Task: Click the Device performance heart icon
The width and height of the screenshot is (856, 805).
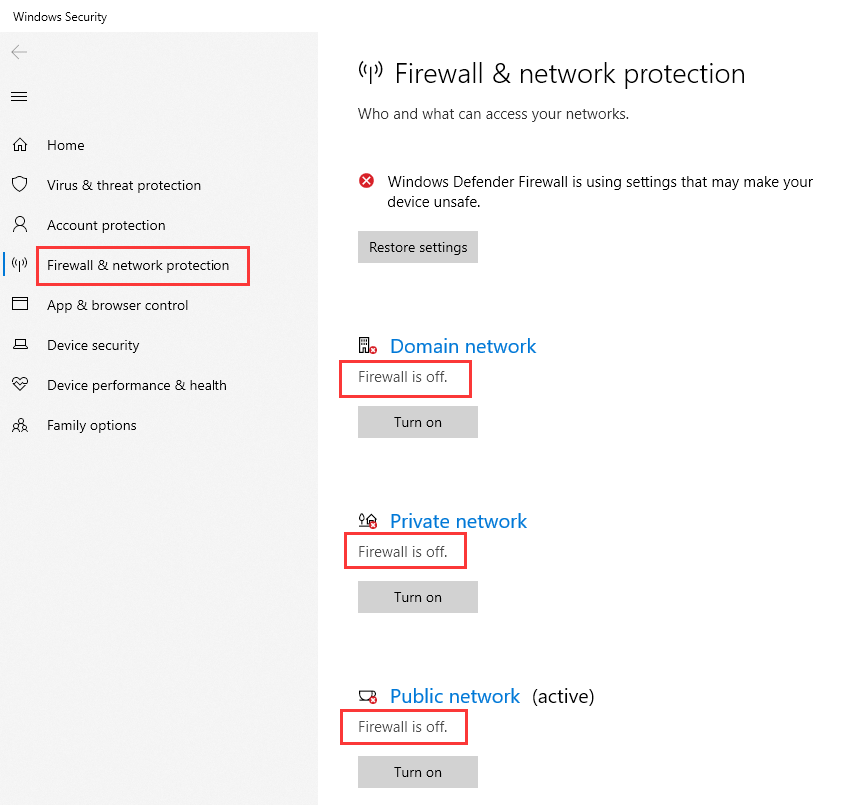Action: coord(20,384)
